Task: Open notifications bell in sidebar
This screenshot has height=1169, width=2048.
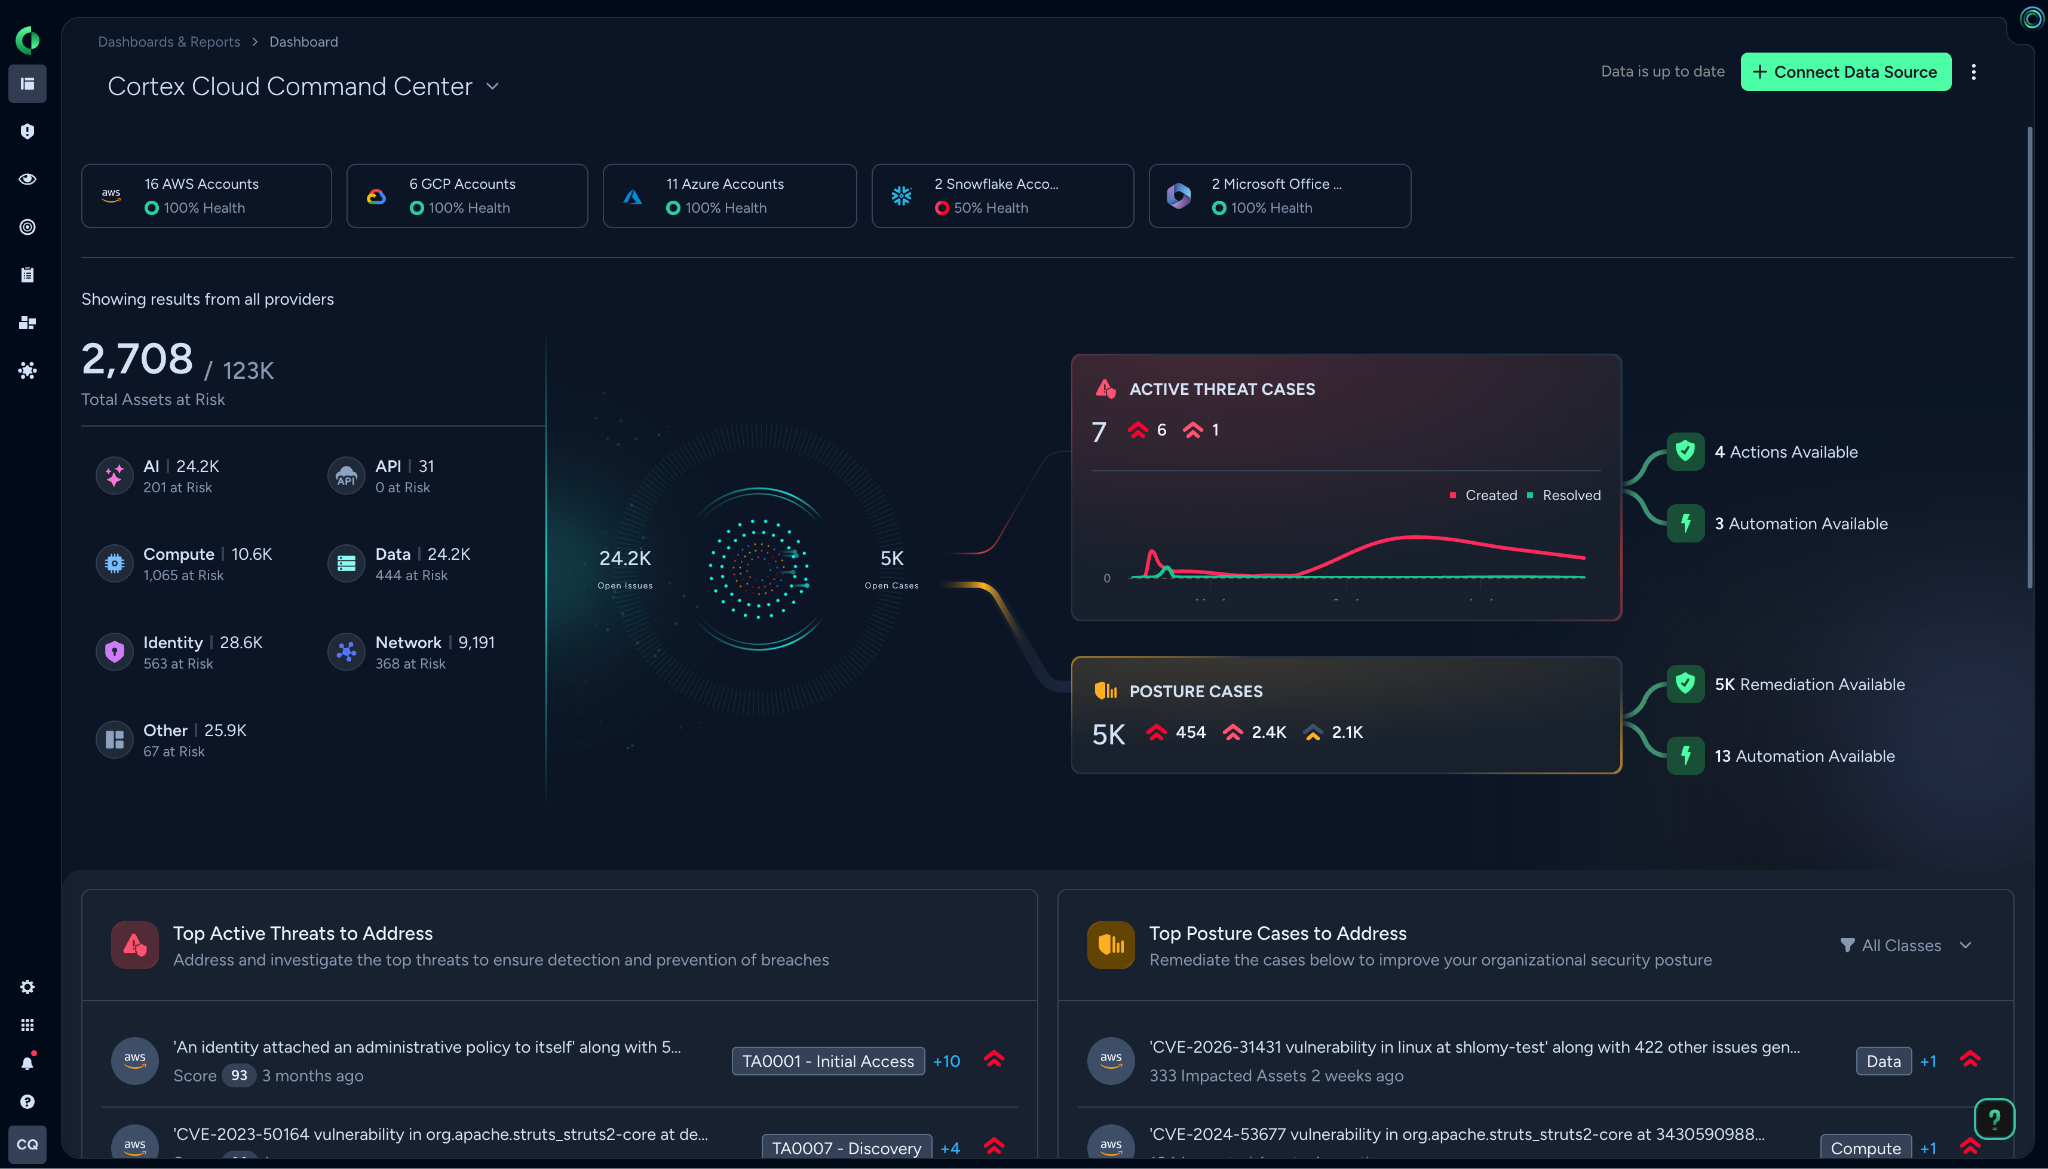Action: (27, 1063)
